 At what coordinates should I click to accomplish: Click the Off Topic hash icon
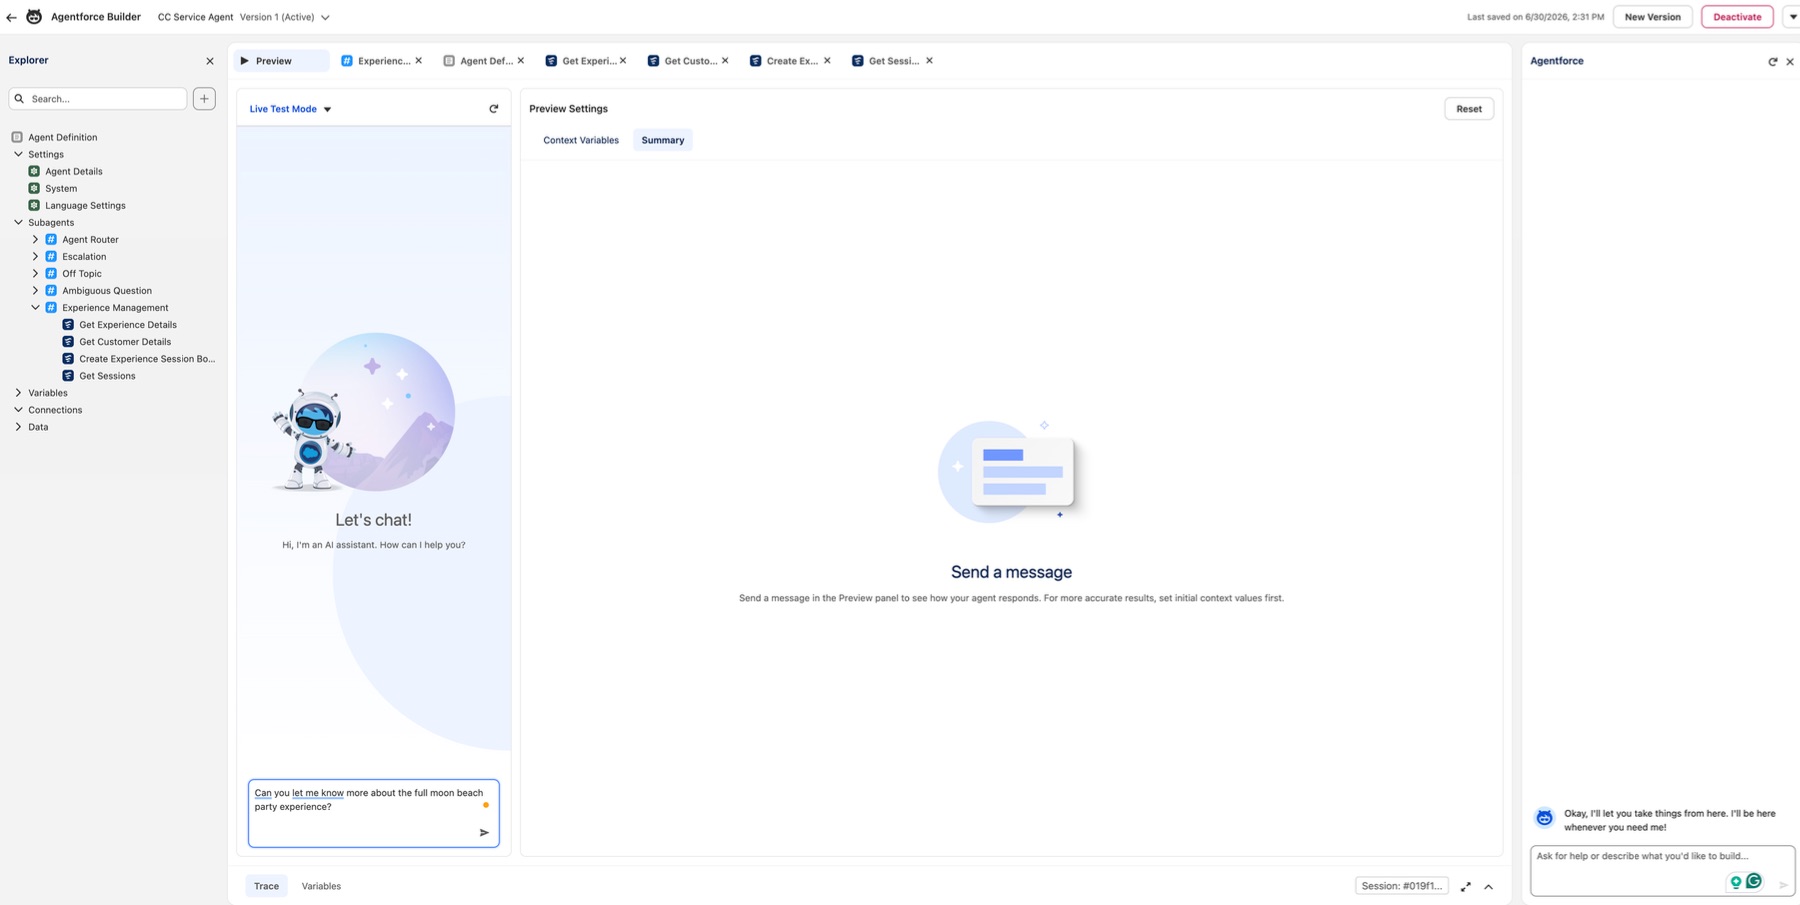tap(51, 273)
